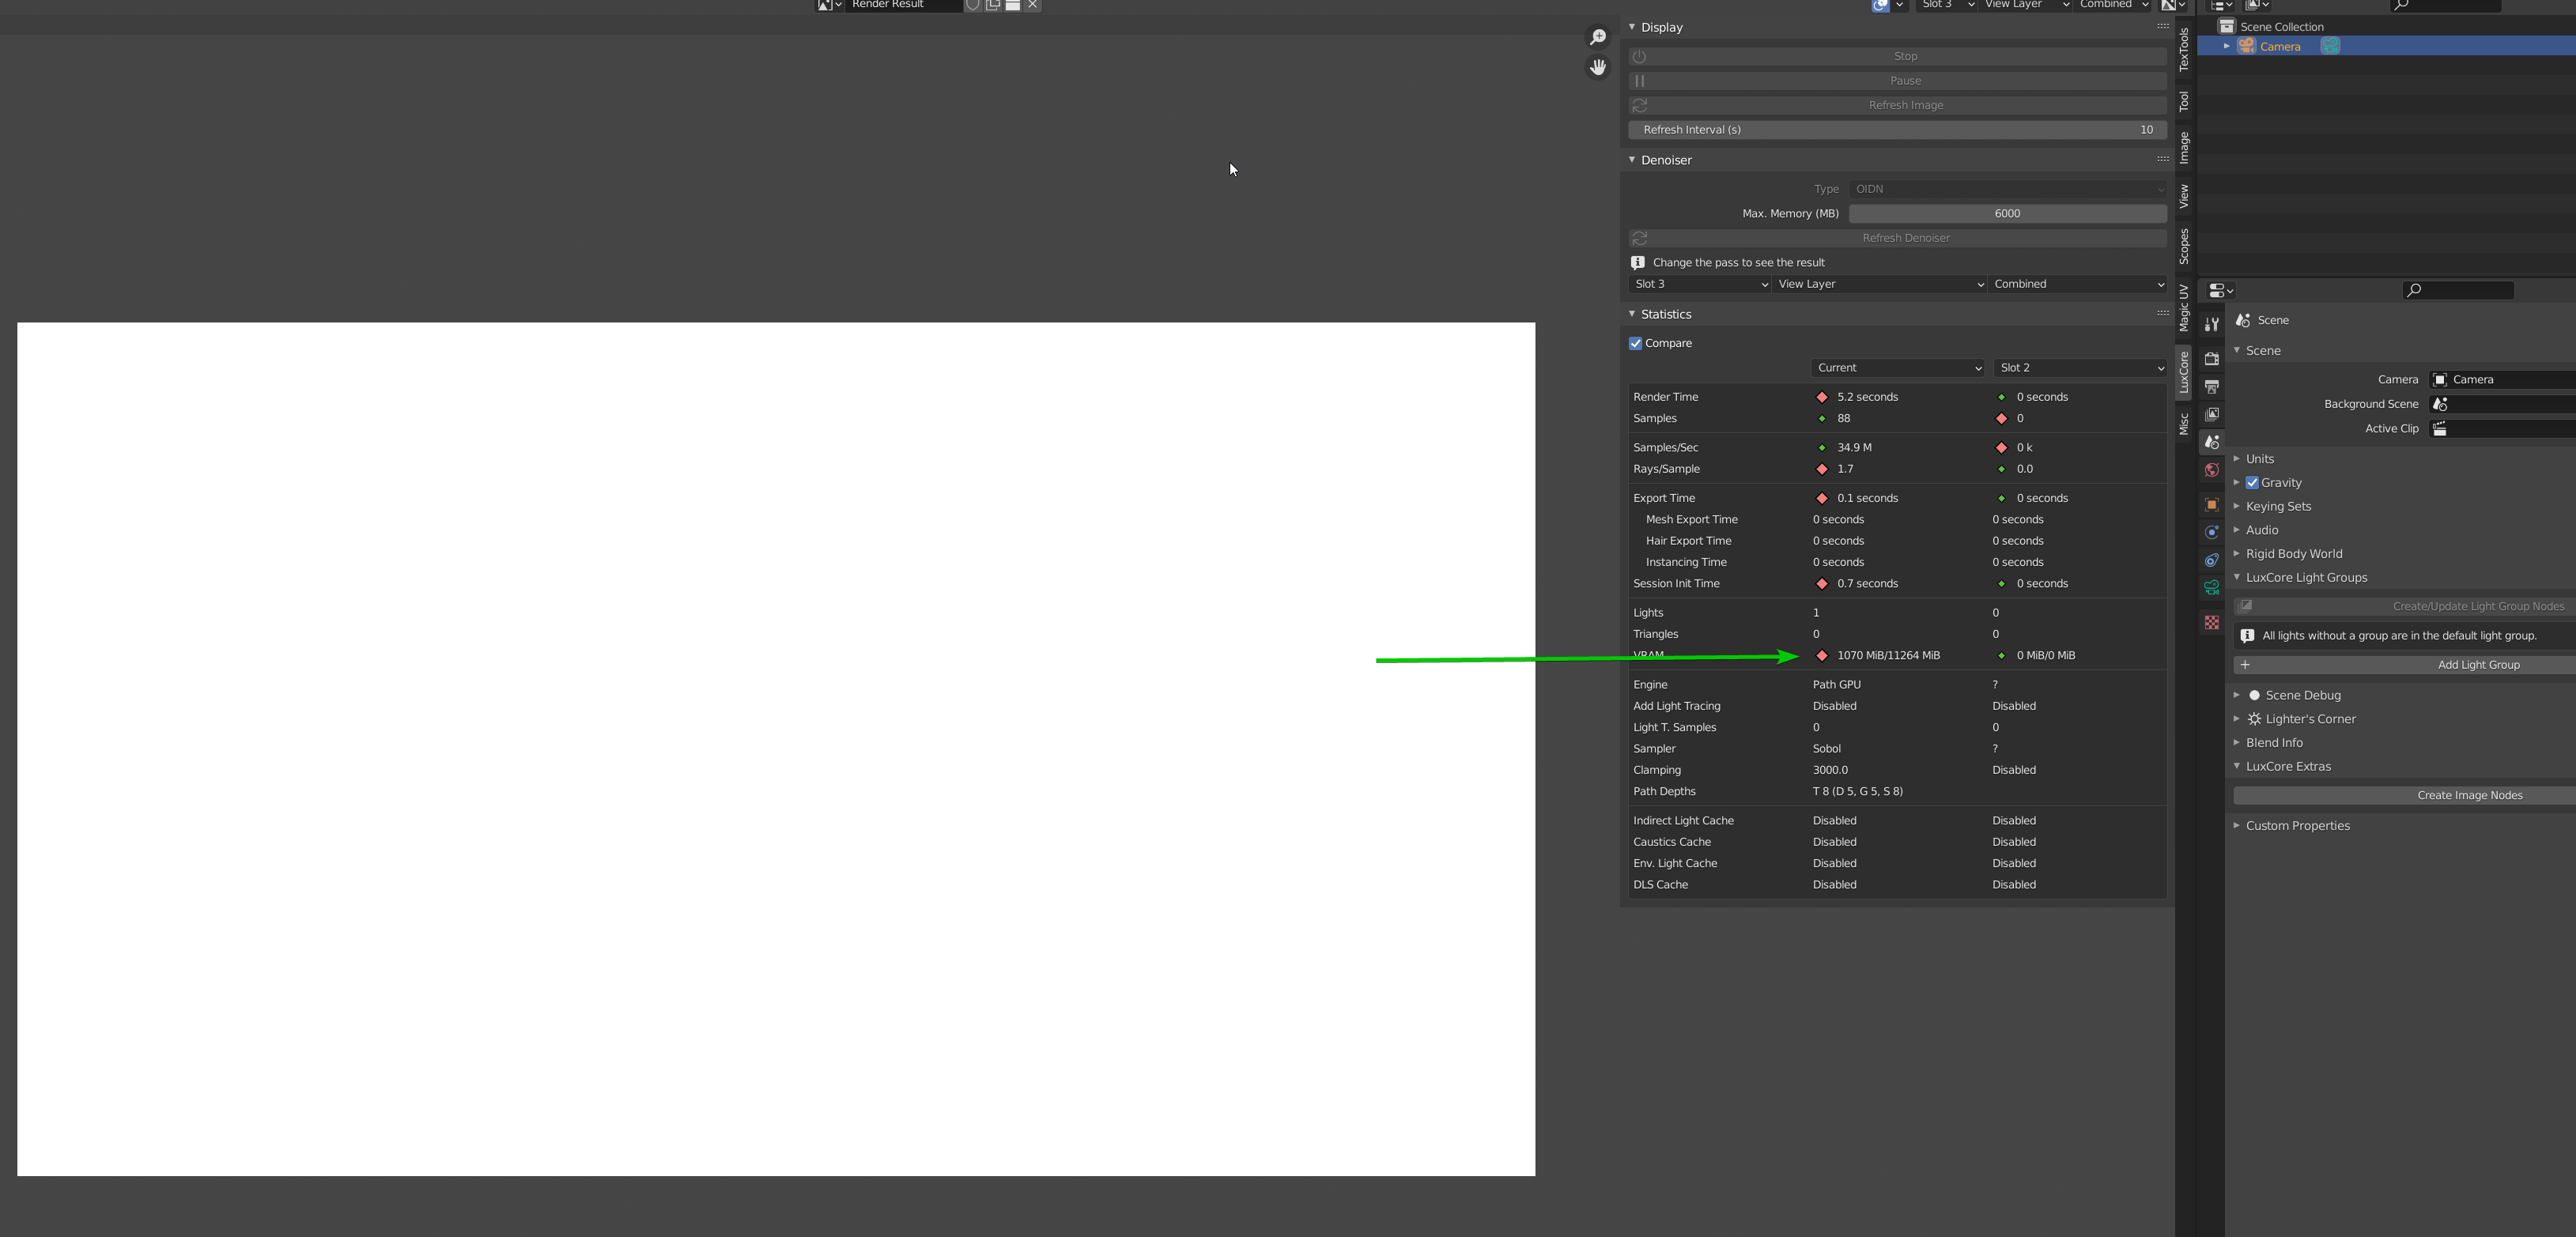Click the Create Image Nodes button

point(2469,796)
